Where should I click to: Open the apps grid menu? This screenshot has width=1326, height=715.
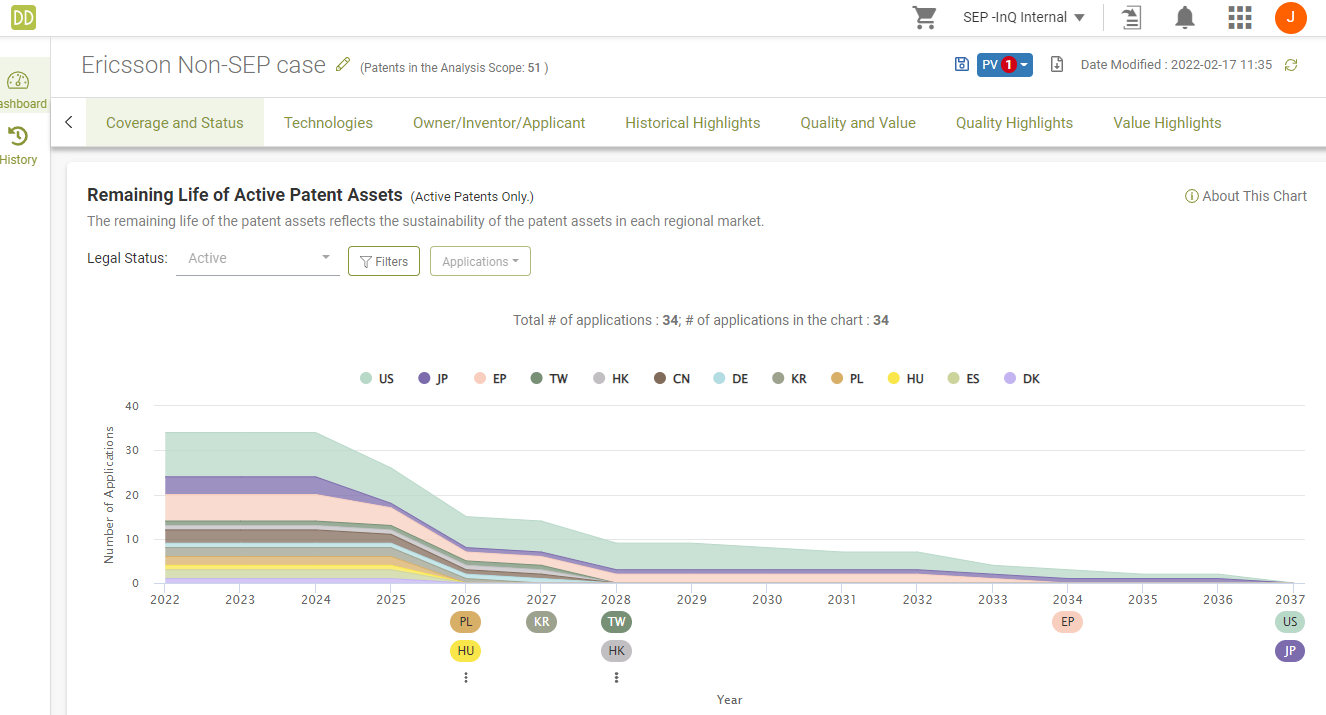point(1240,17)
